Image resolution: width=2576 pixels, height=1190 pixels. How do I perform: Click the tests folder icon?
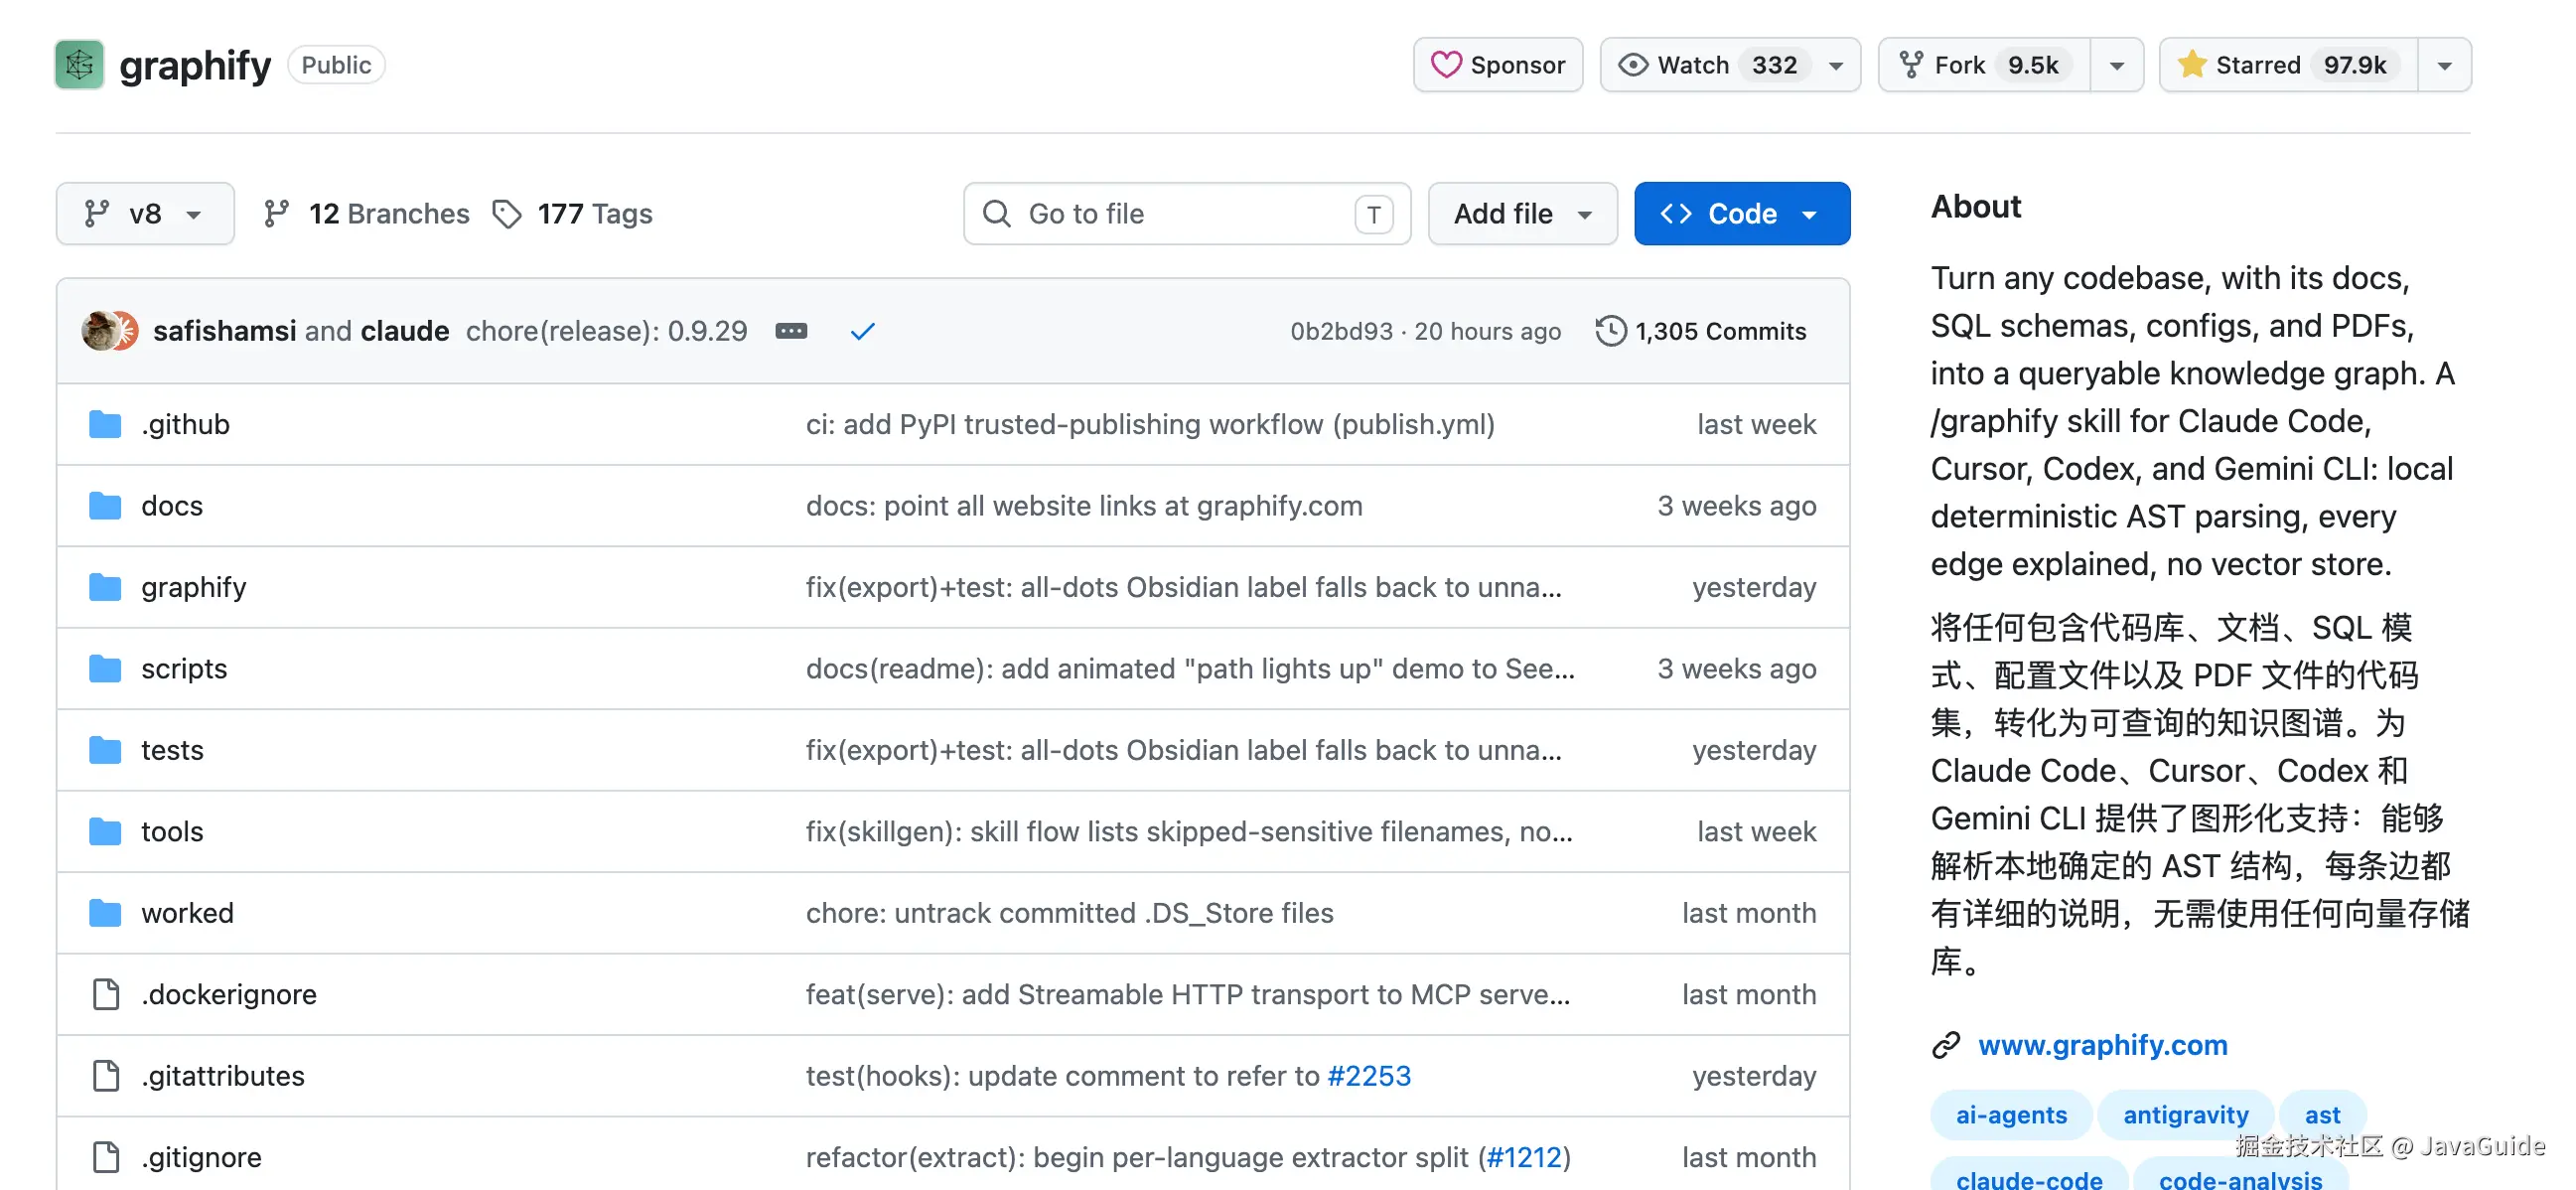[x=105, y=750]
